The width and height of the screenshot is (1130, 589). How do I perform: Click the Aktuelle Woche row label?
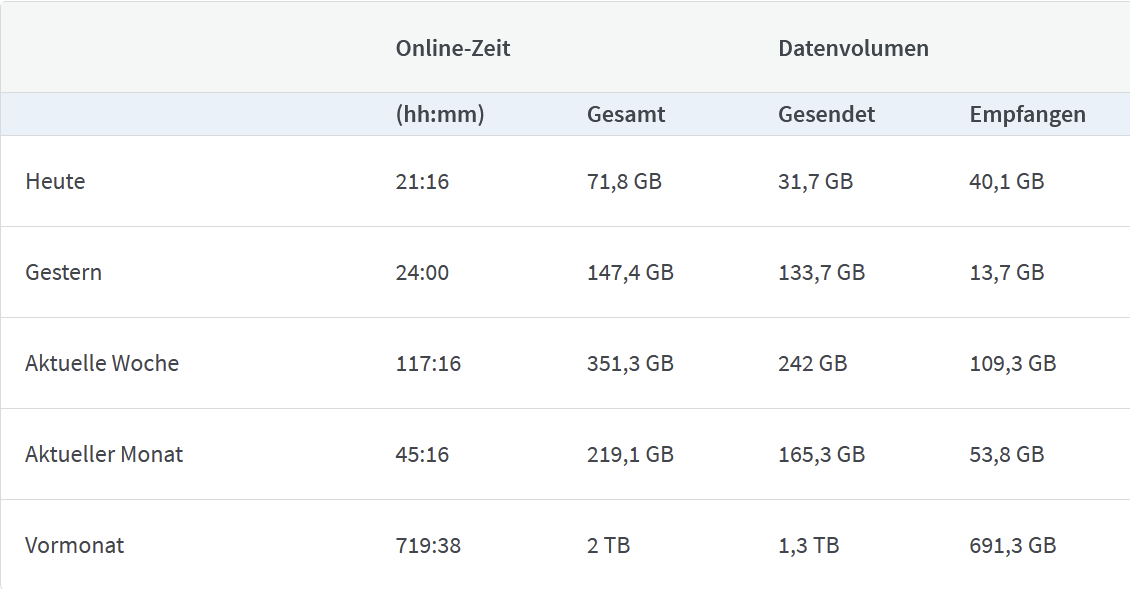[x=102, y=363]
